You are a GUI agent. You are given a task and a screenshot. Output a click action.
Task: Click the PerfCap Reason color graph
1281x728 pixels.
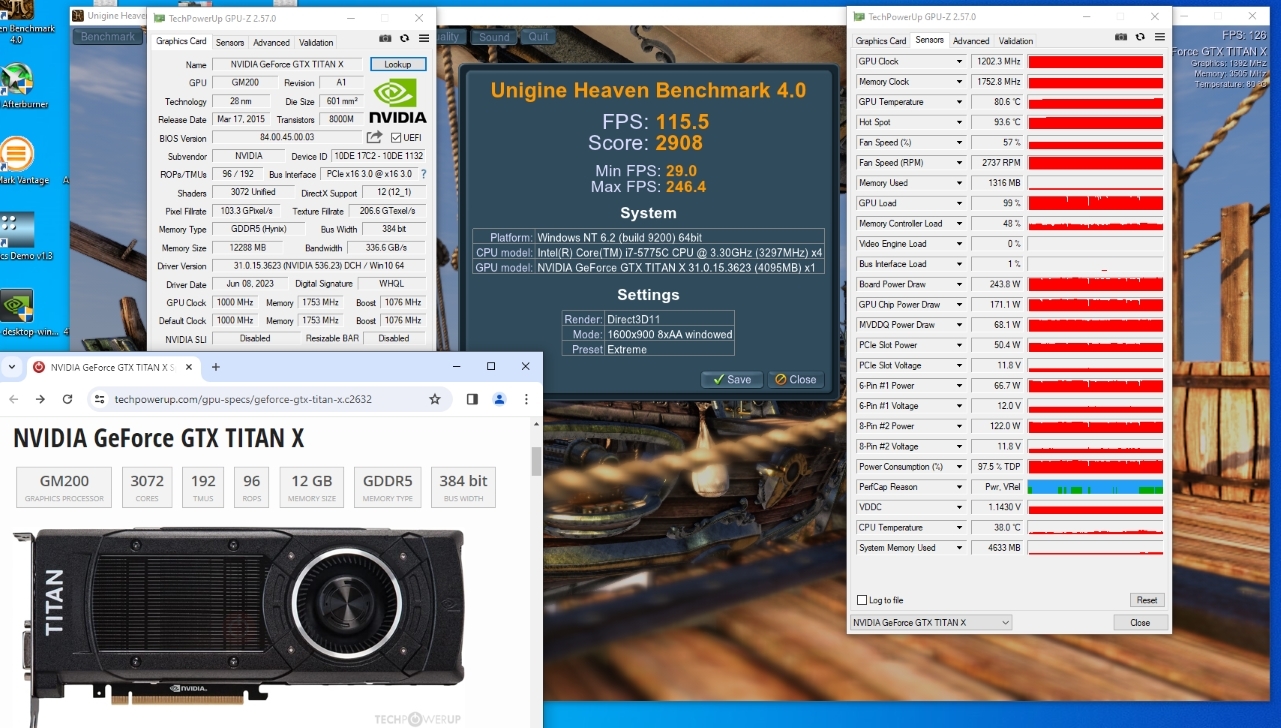point(1095,487)
